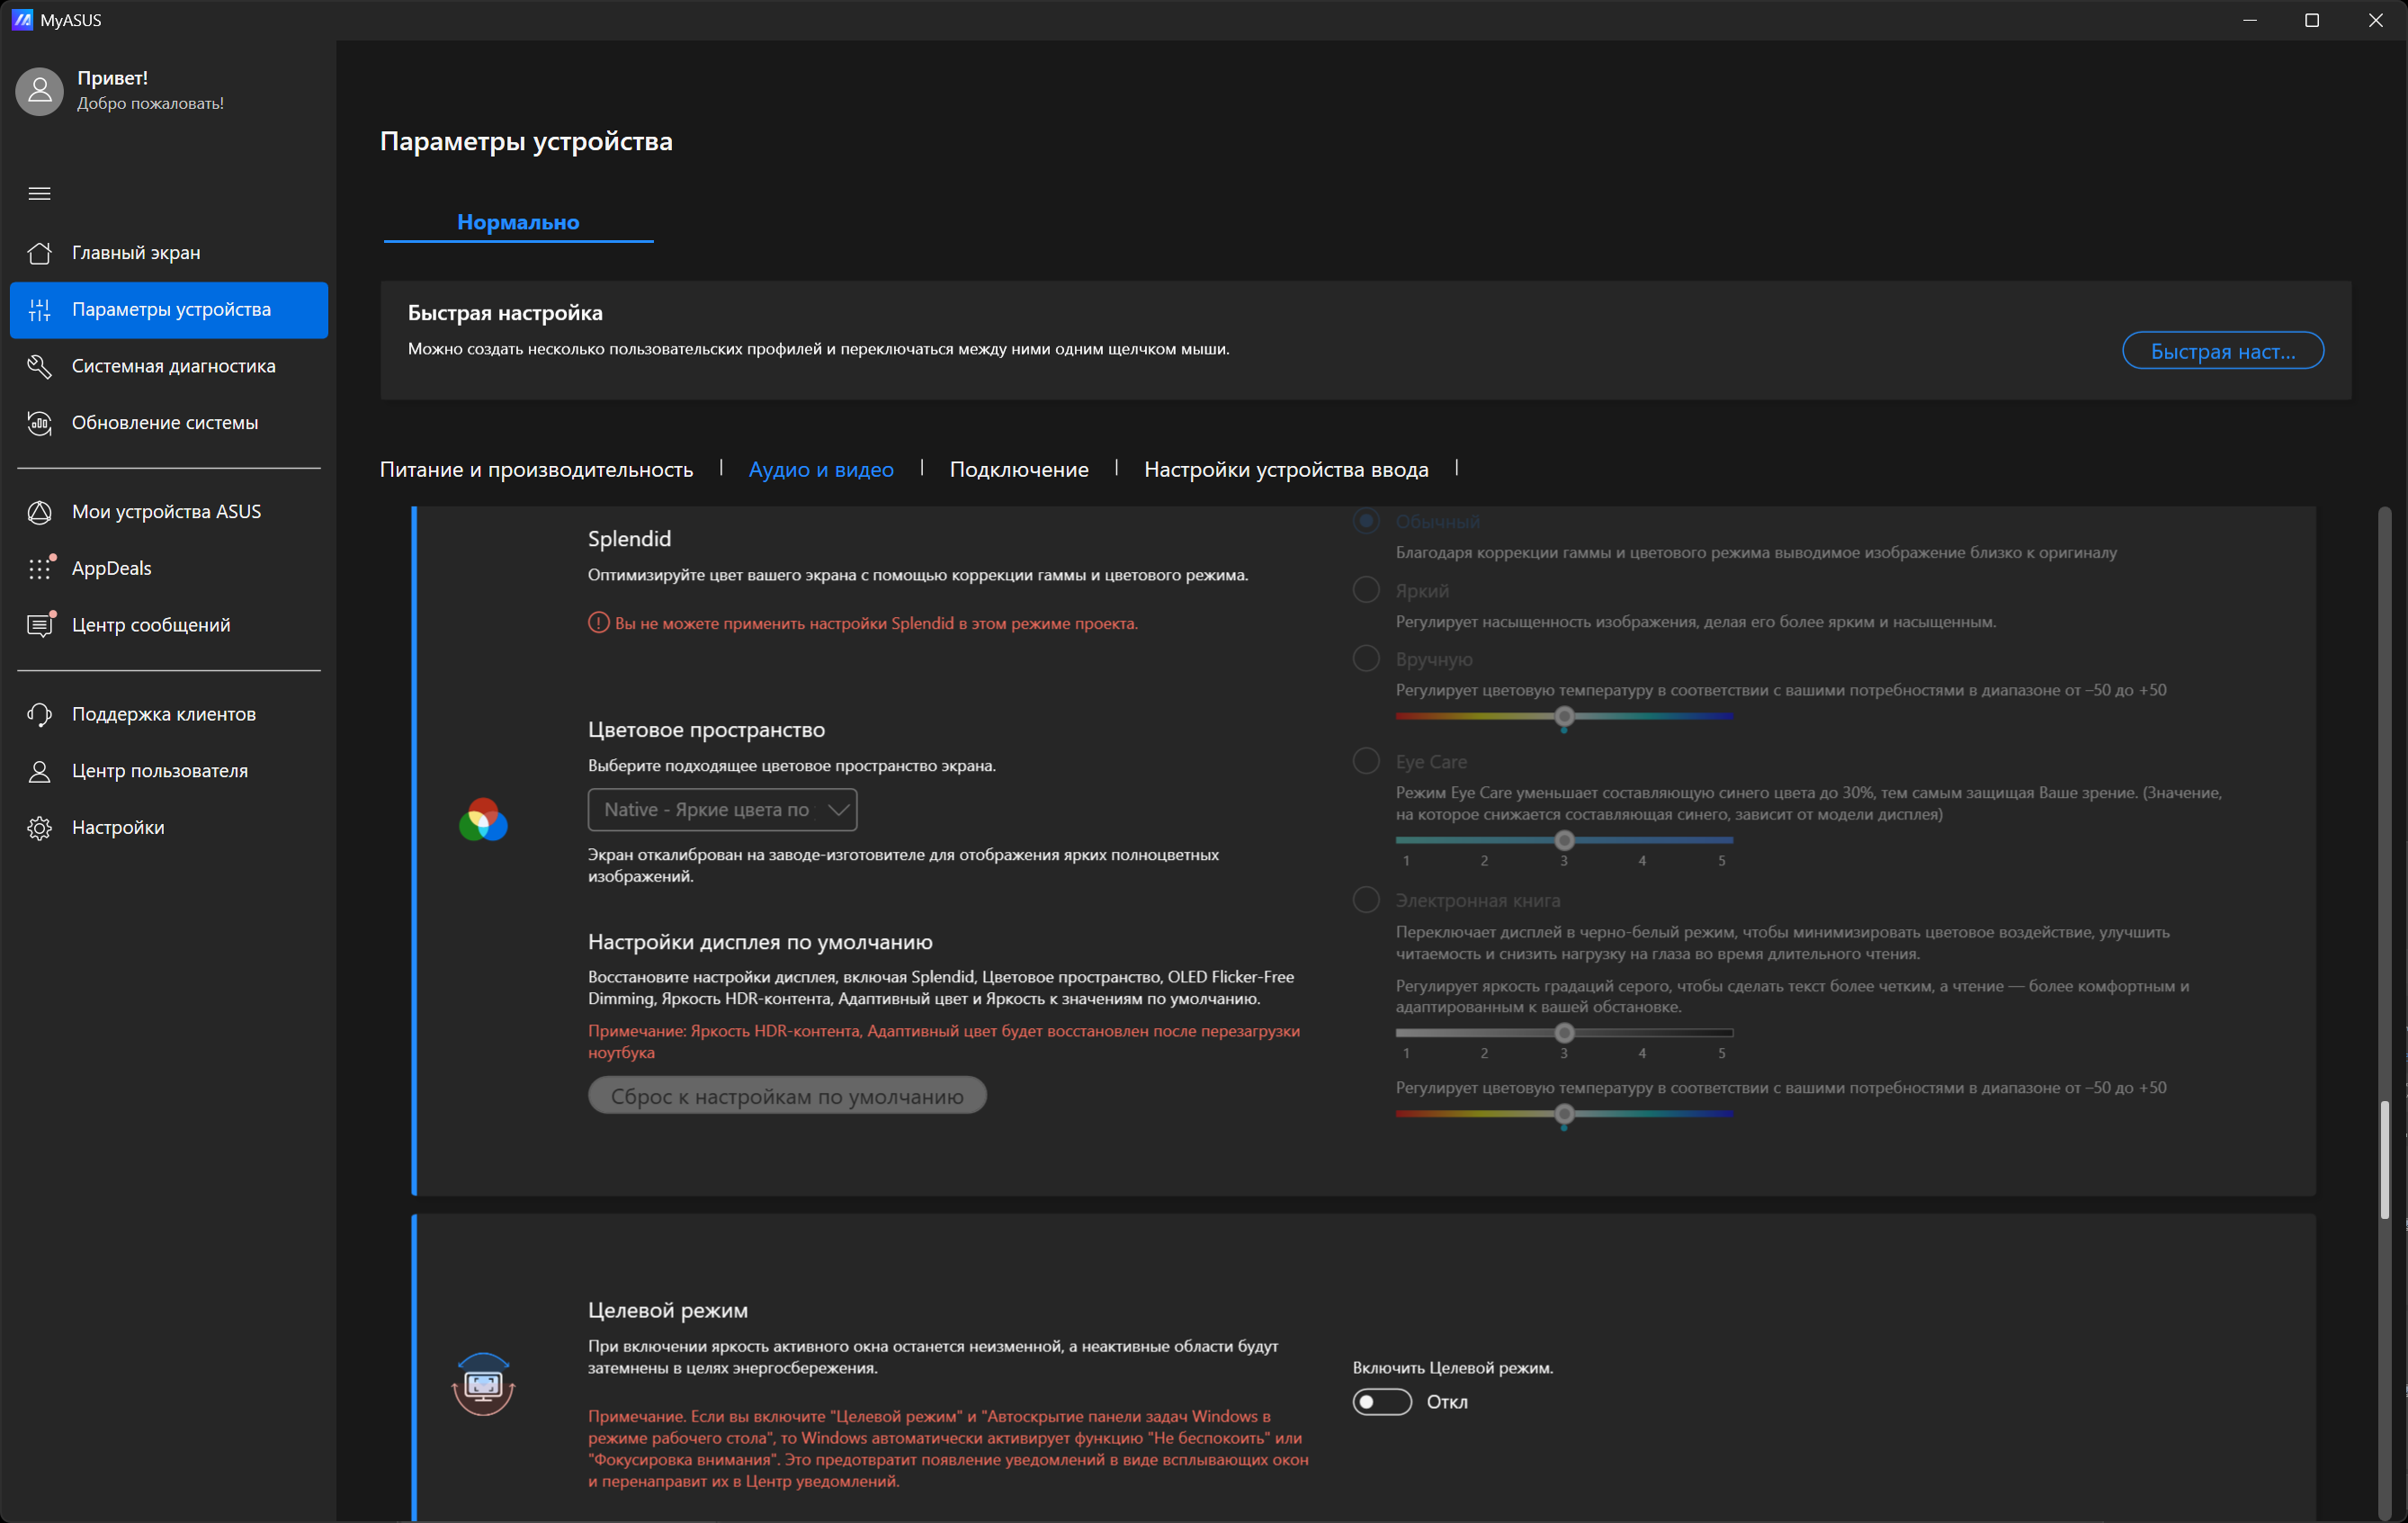Click the Быстрая настройка heading

(x=505, y=313)
